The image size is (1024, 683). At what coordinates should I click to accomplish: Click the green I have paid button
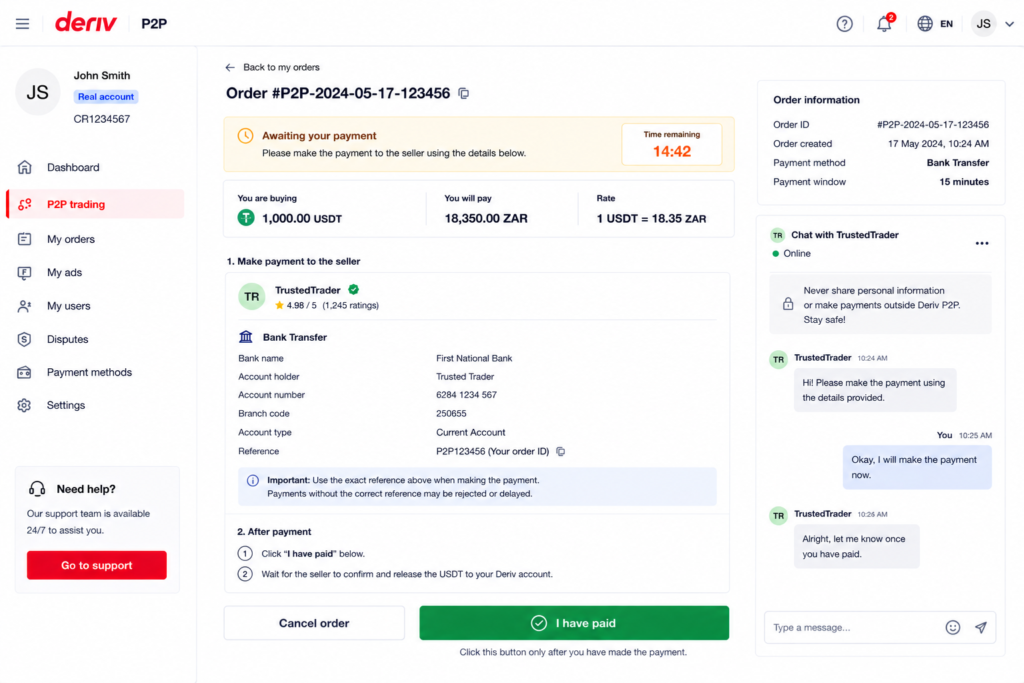(574, 623)
